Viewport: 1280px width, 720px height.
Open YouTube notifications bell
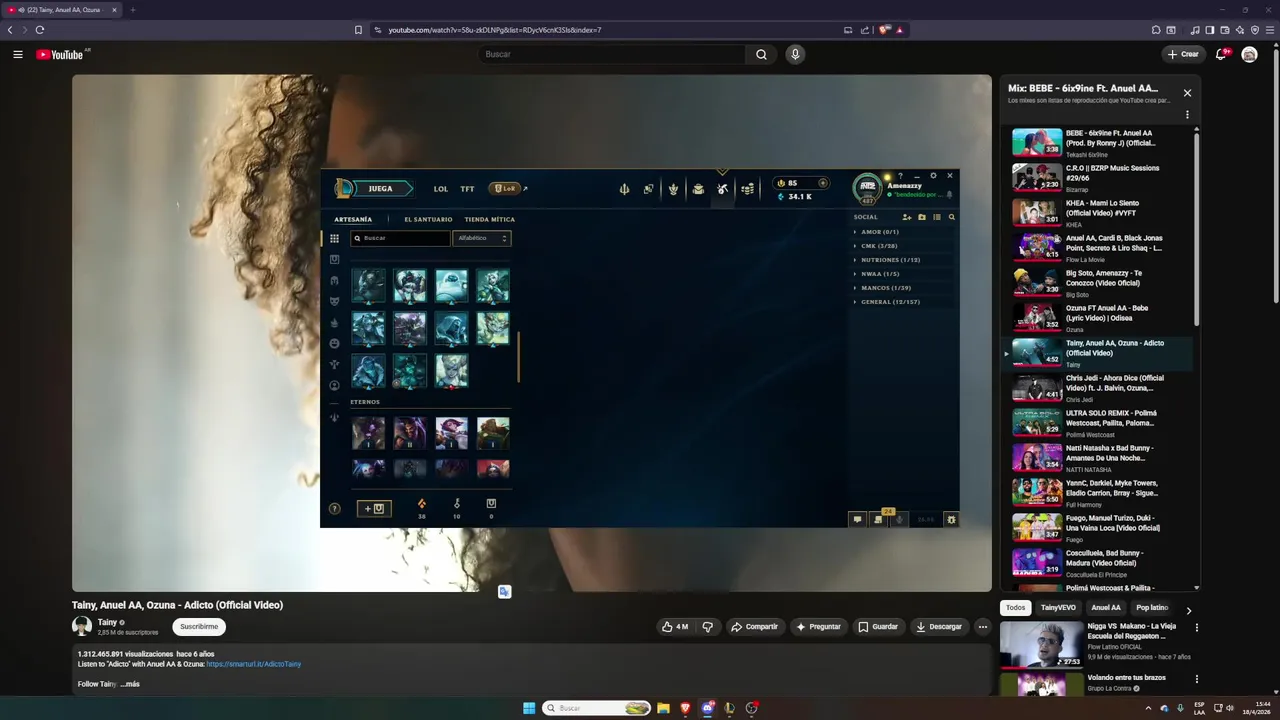click(x=1221, y=54)
